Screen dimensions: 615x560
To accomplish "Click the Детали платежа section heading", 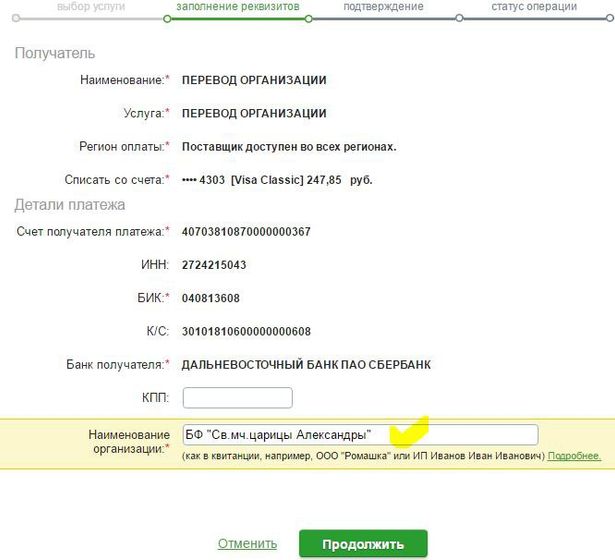I will pyautogui.click(x=70, y=205).
